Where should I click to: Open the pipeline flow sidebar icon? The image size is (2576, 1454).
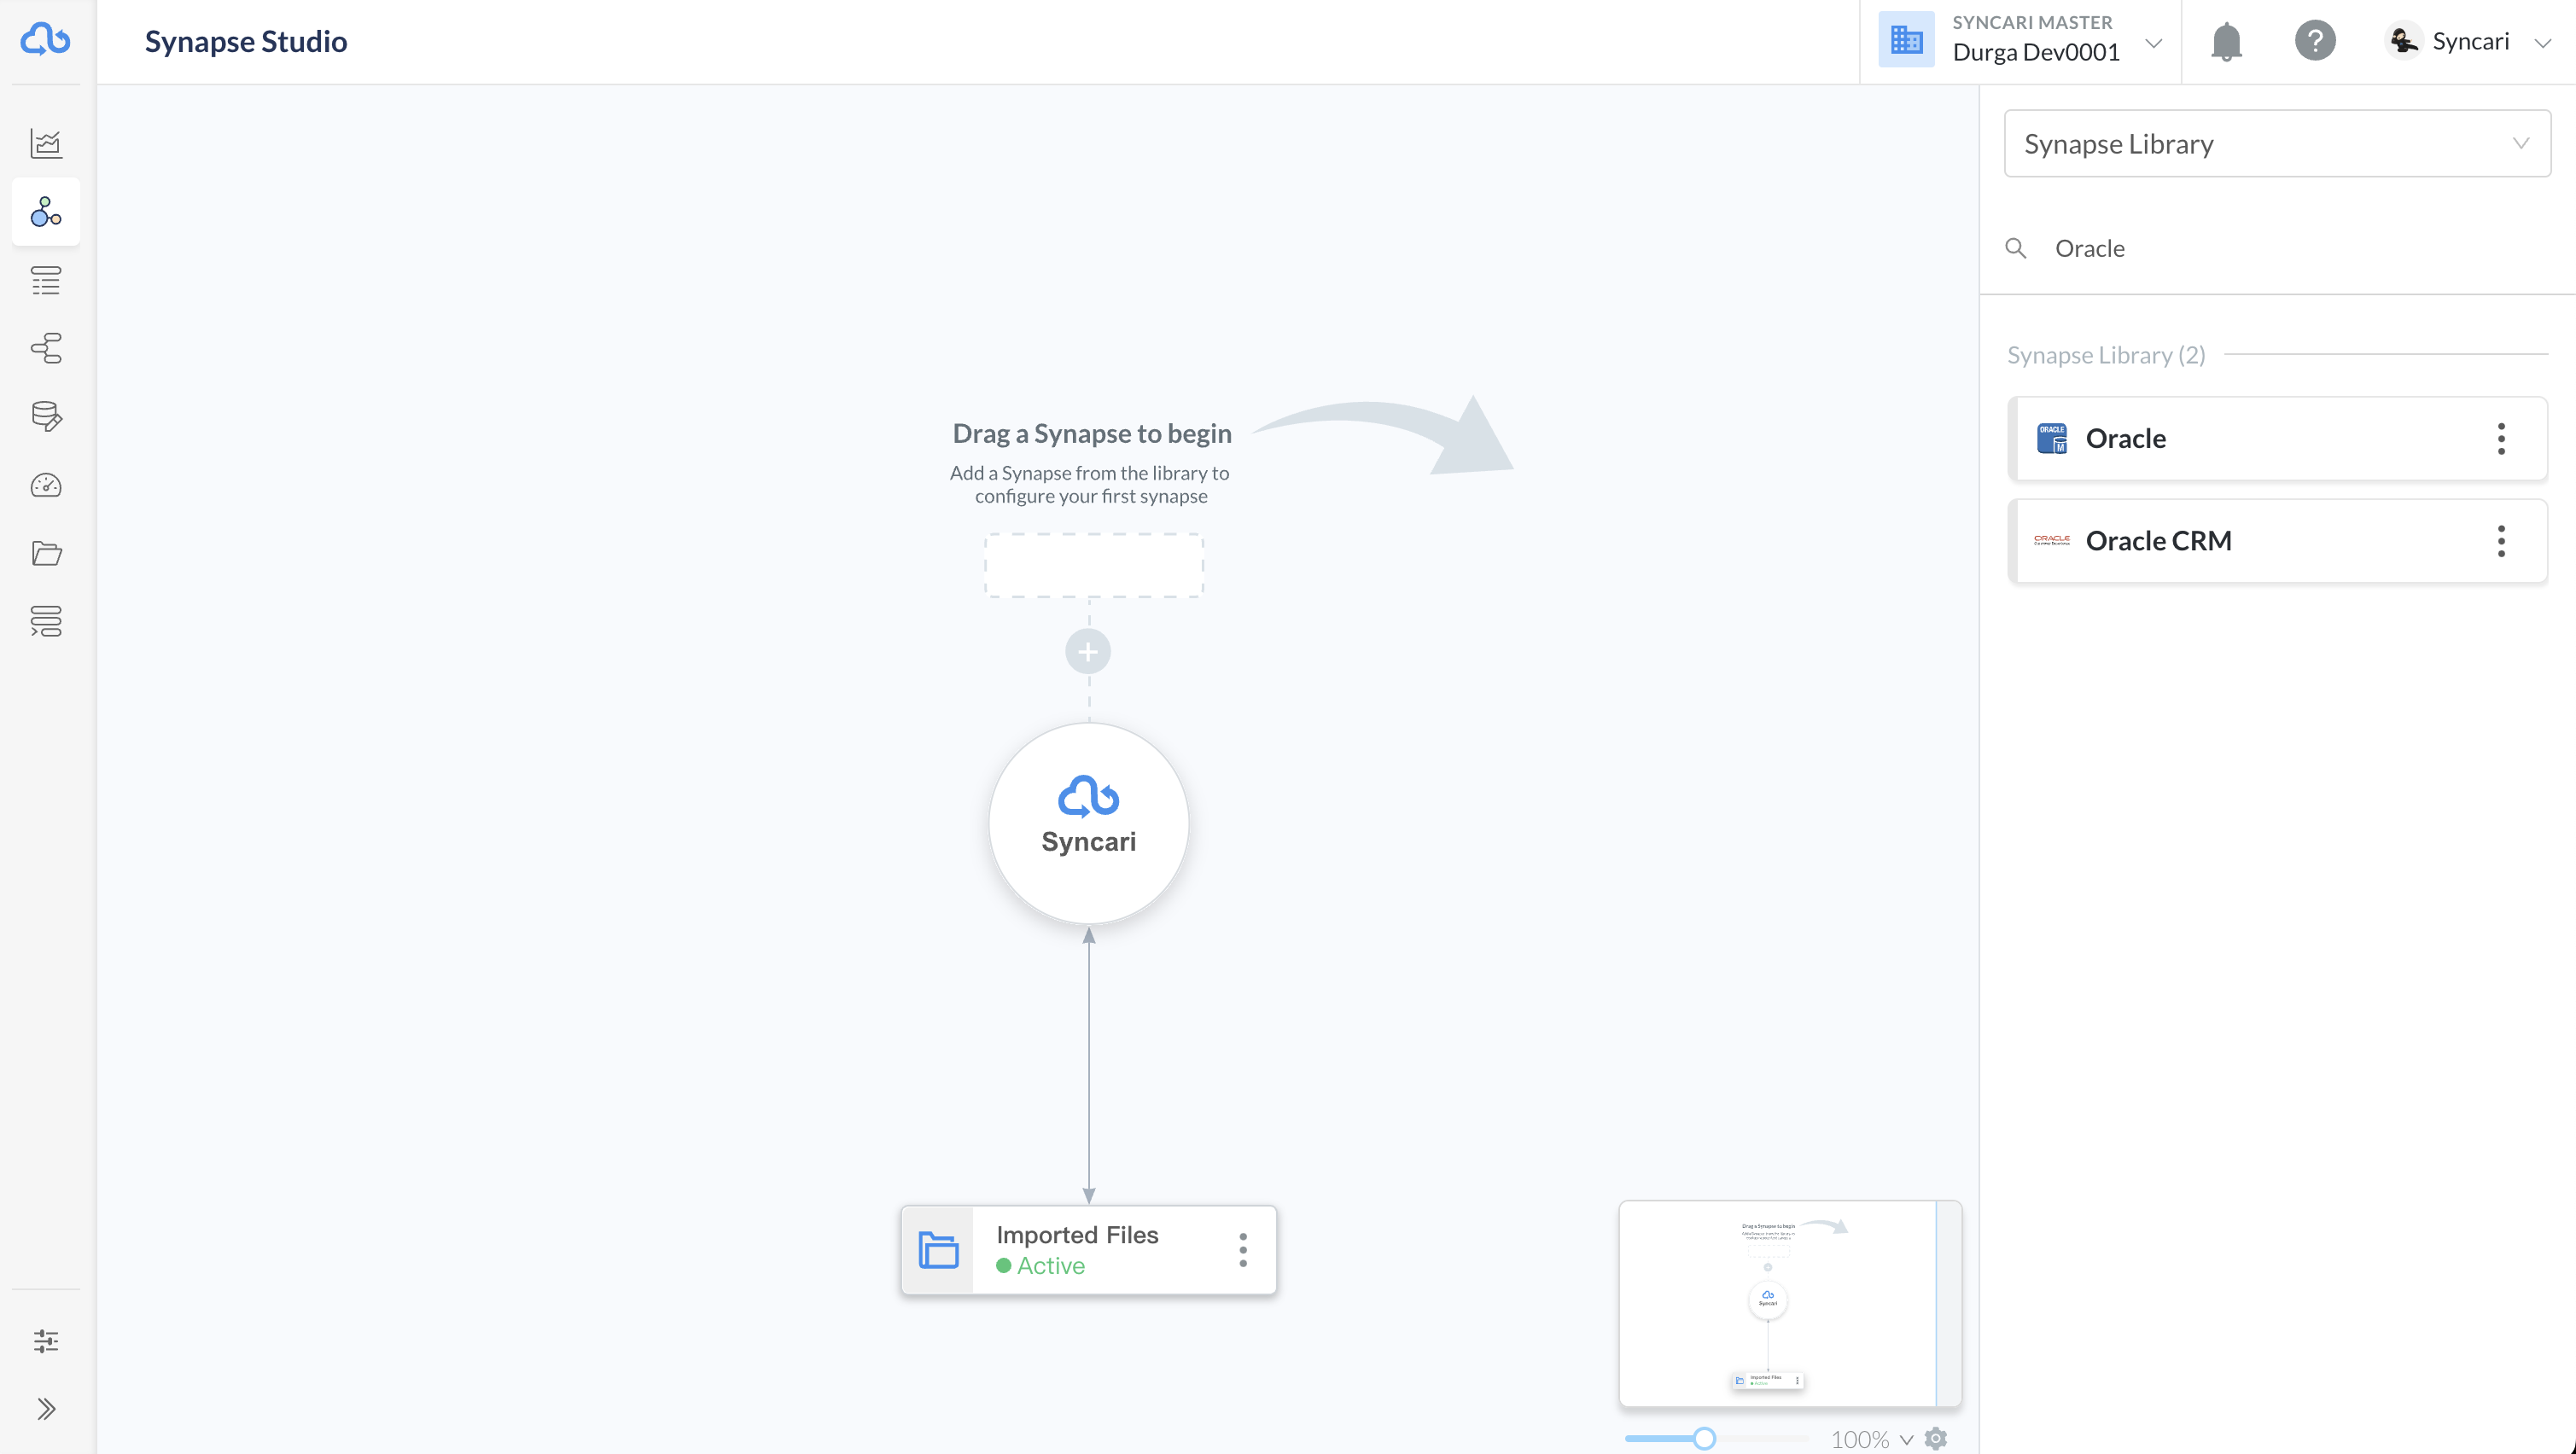[46, 348]
